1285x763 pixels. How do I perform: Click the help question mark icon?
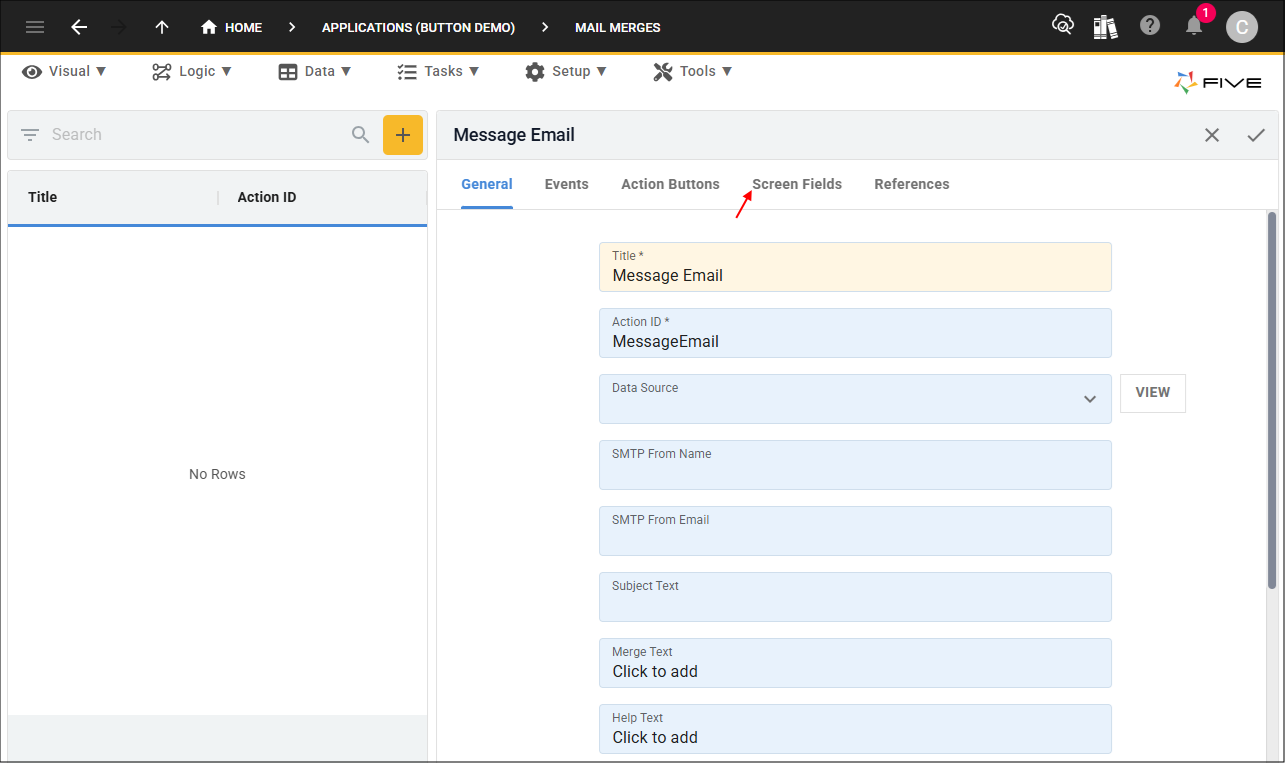coord(1150,26)
